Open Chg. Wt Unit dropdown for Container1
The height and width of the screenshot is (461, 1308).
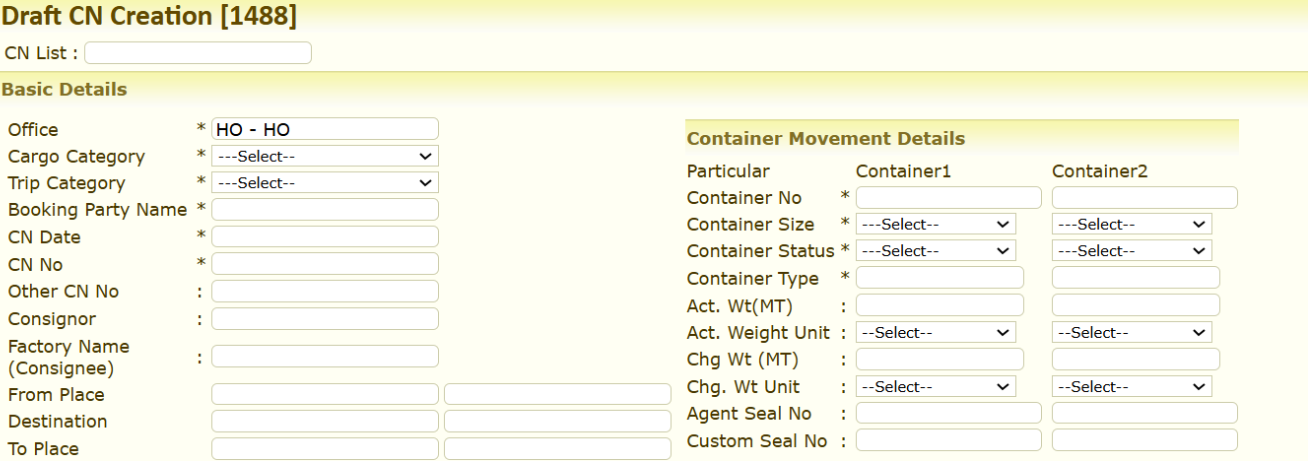click(935, 386)
